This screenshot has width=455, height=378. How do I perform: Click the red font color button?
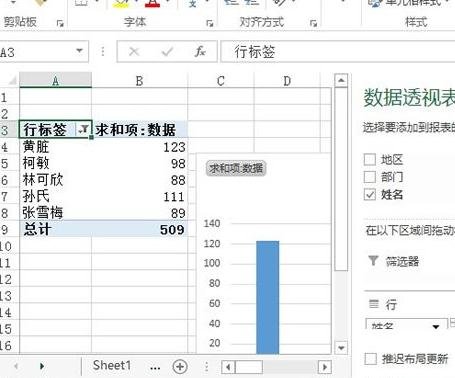(152, 4)
